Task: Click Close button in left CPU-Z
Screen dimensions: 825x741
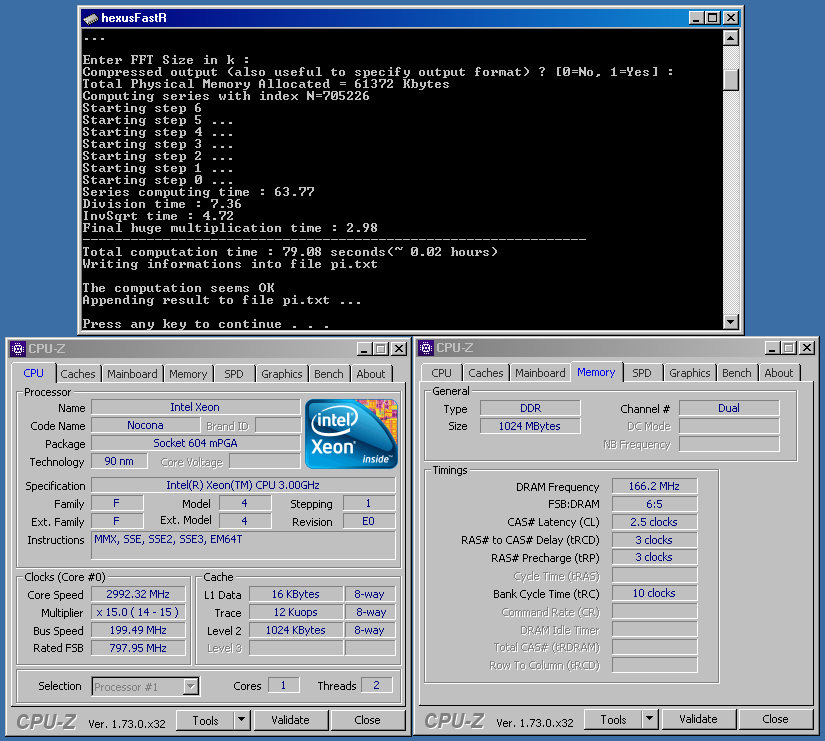Action: (367, 720)
